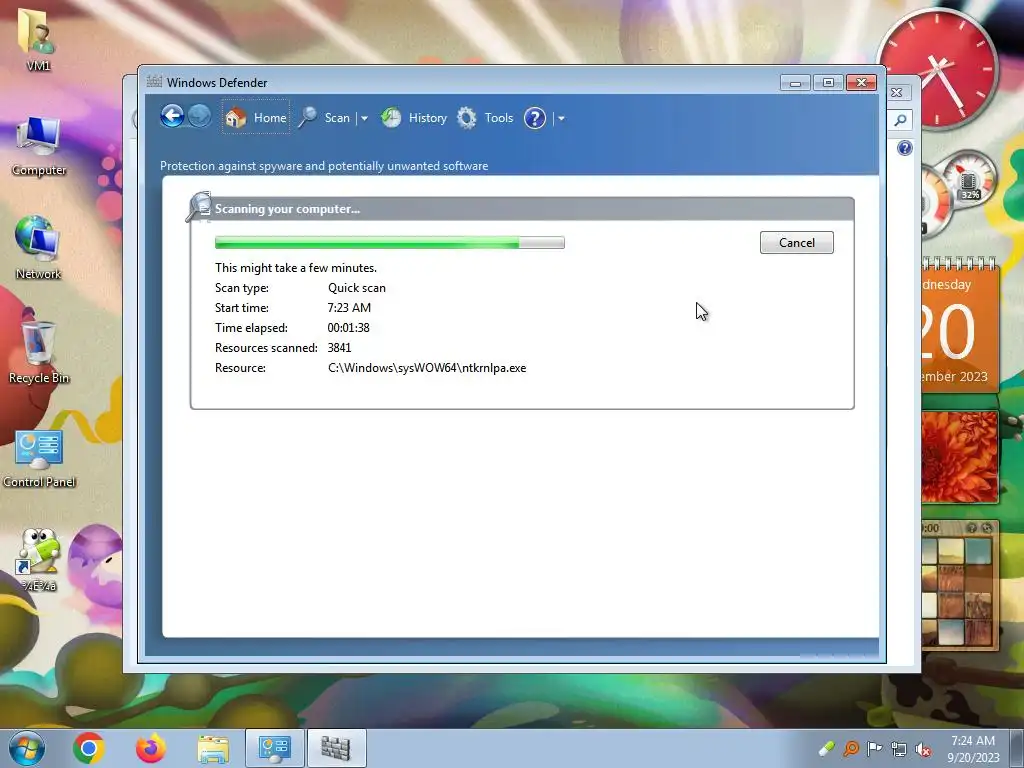The image size is (1024, 768).
Task: Select the Recycle Bin desktop icon
Action: click(39, 353)
